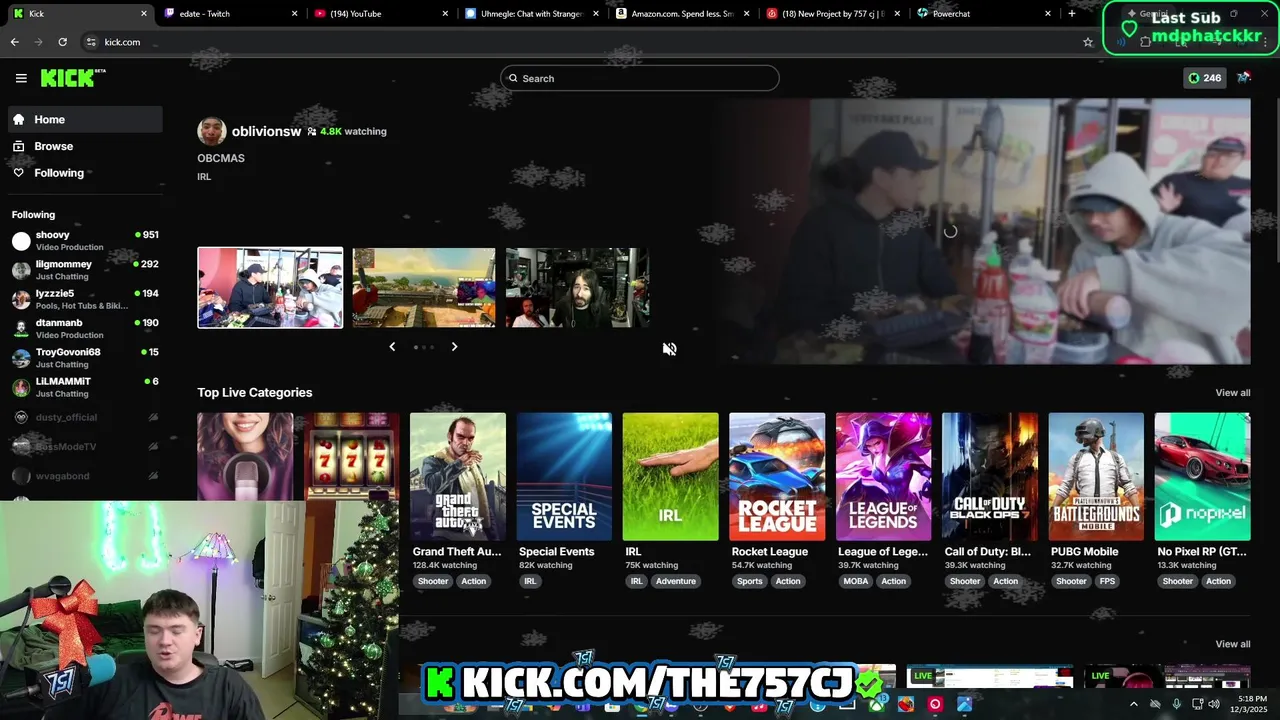
Task: Close the edate - Twitch tab
Action: coord(294,14)
